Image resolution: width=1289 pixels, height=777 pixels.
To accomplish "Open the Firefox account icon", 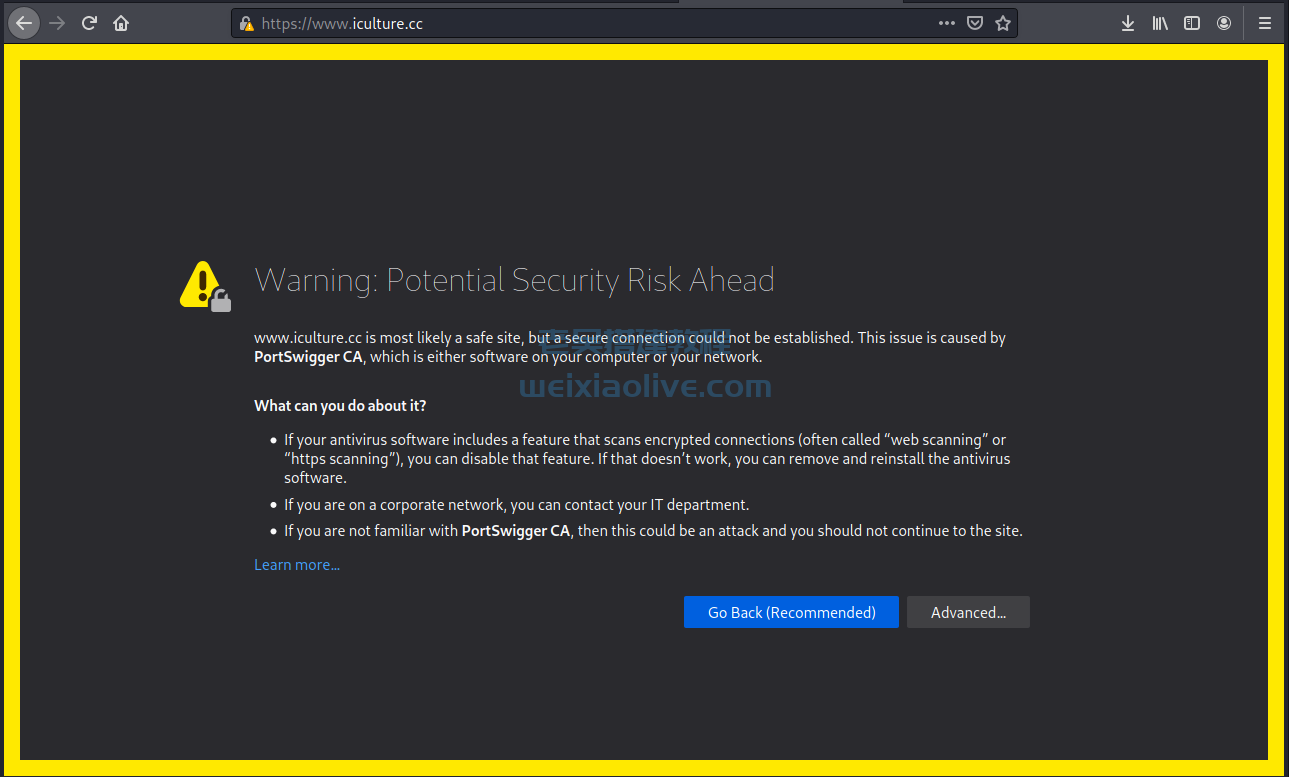I will [1224, 23].
